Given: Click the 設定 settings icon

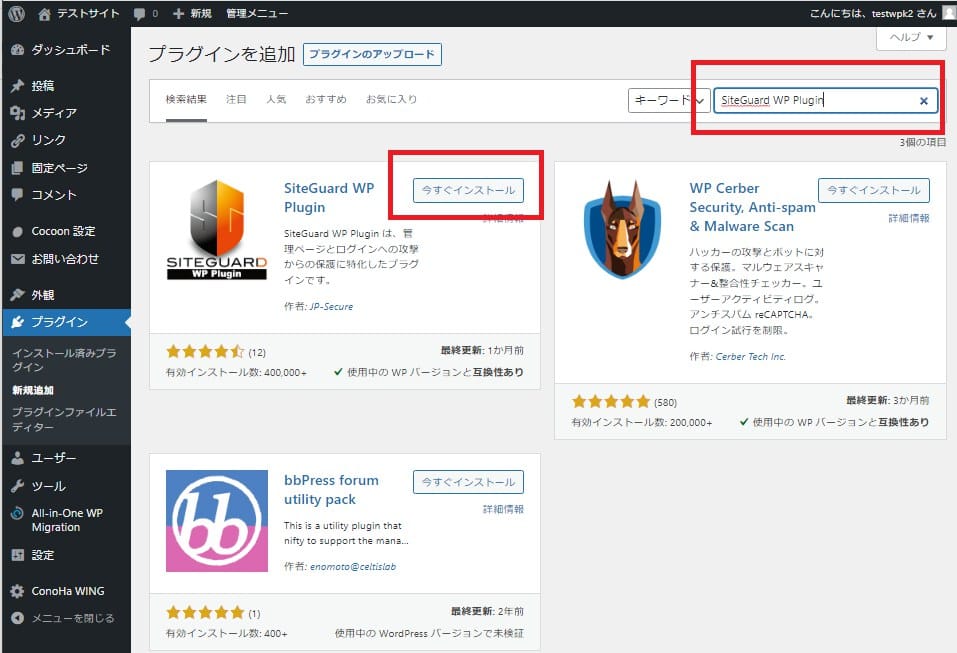Looking at the screenshot, I should pyautogui.click(x=18, y=555).
